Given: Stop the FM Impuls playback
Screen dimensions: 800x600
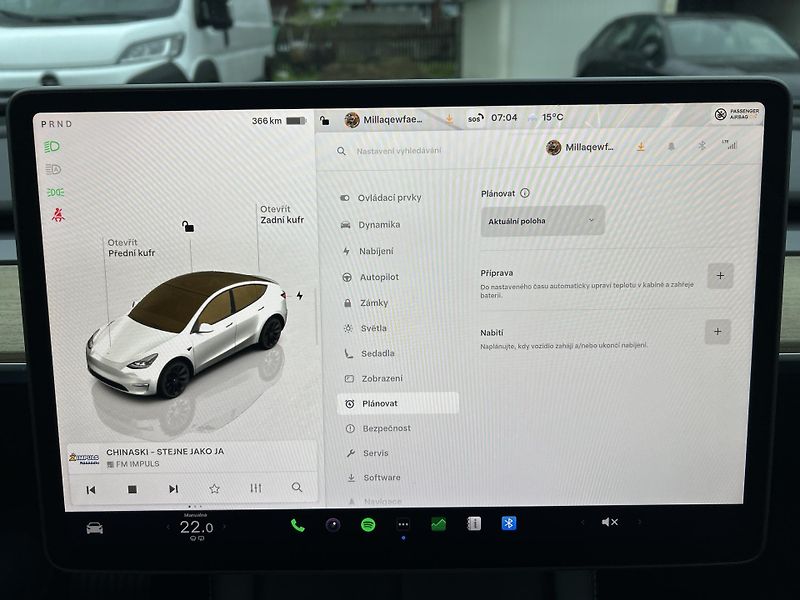Looking at the screenshot, I should pyautogui.click(x=132, y=489).
